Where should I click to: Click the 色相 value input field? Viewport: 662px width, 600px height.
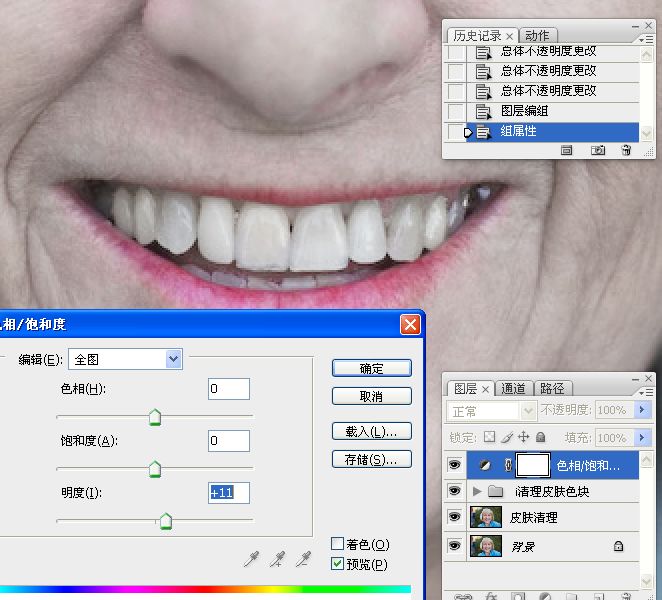[229, 389]
